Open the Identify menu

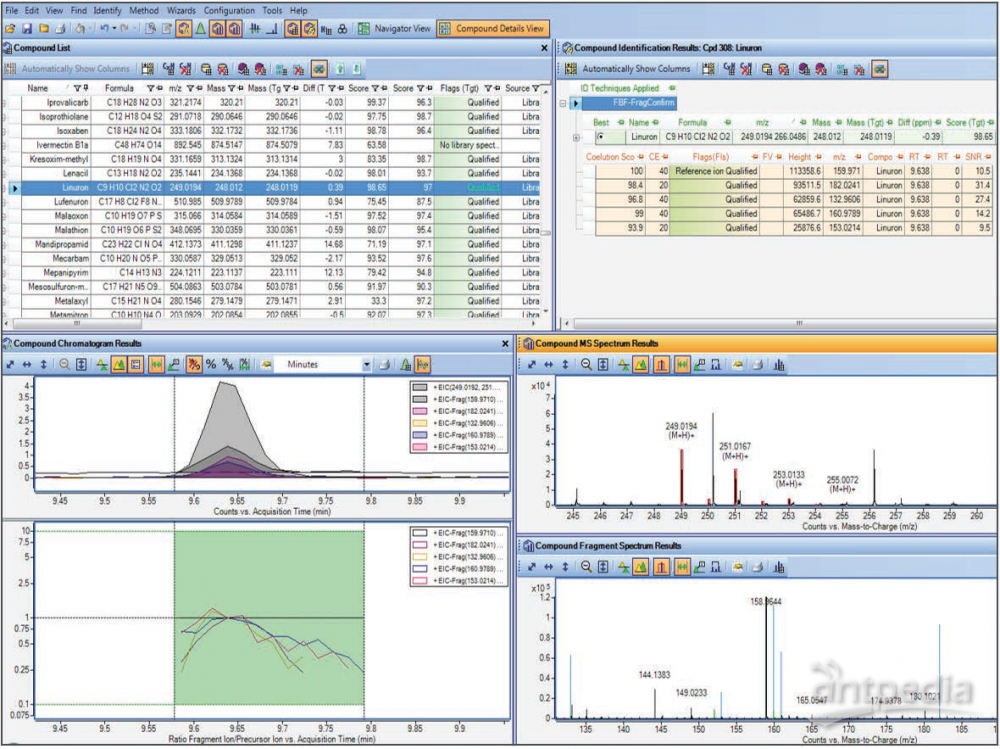click(107, 10)
